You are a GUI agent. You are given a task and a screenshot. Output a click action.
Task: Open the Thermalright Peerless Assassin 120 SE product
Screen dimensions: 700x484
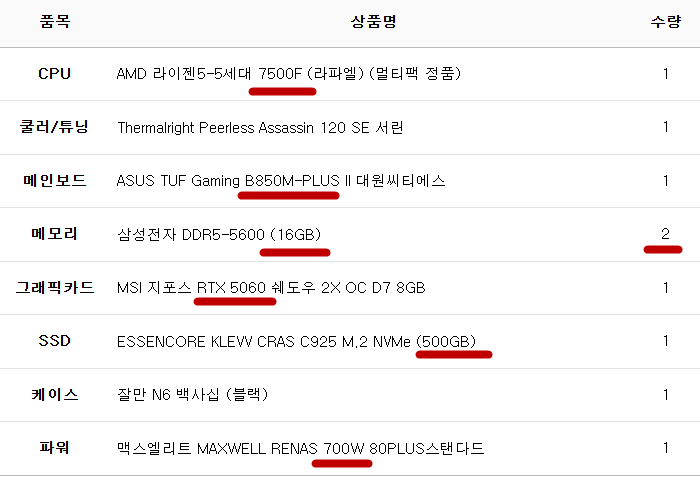click(x=260, y=128)
